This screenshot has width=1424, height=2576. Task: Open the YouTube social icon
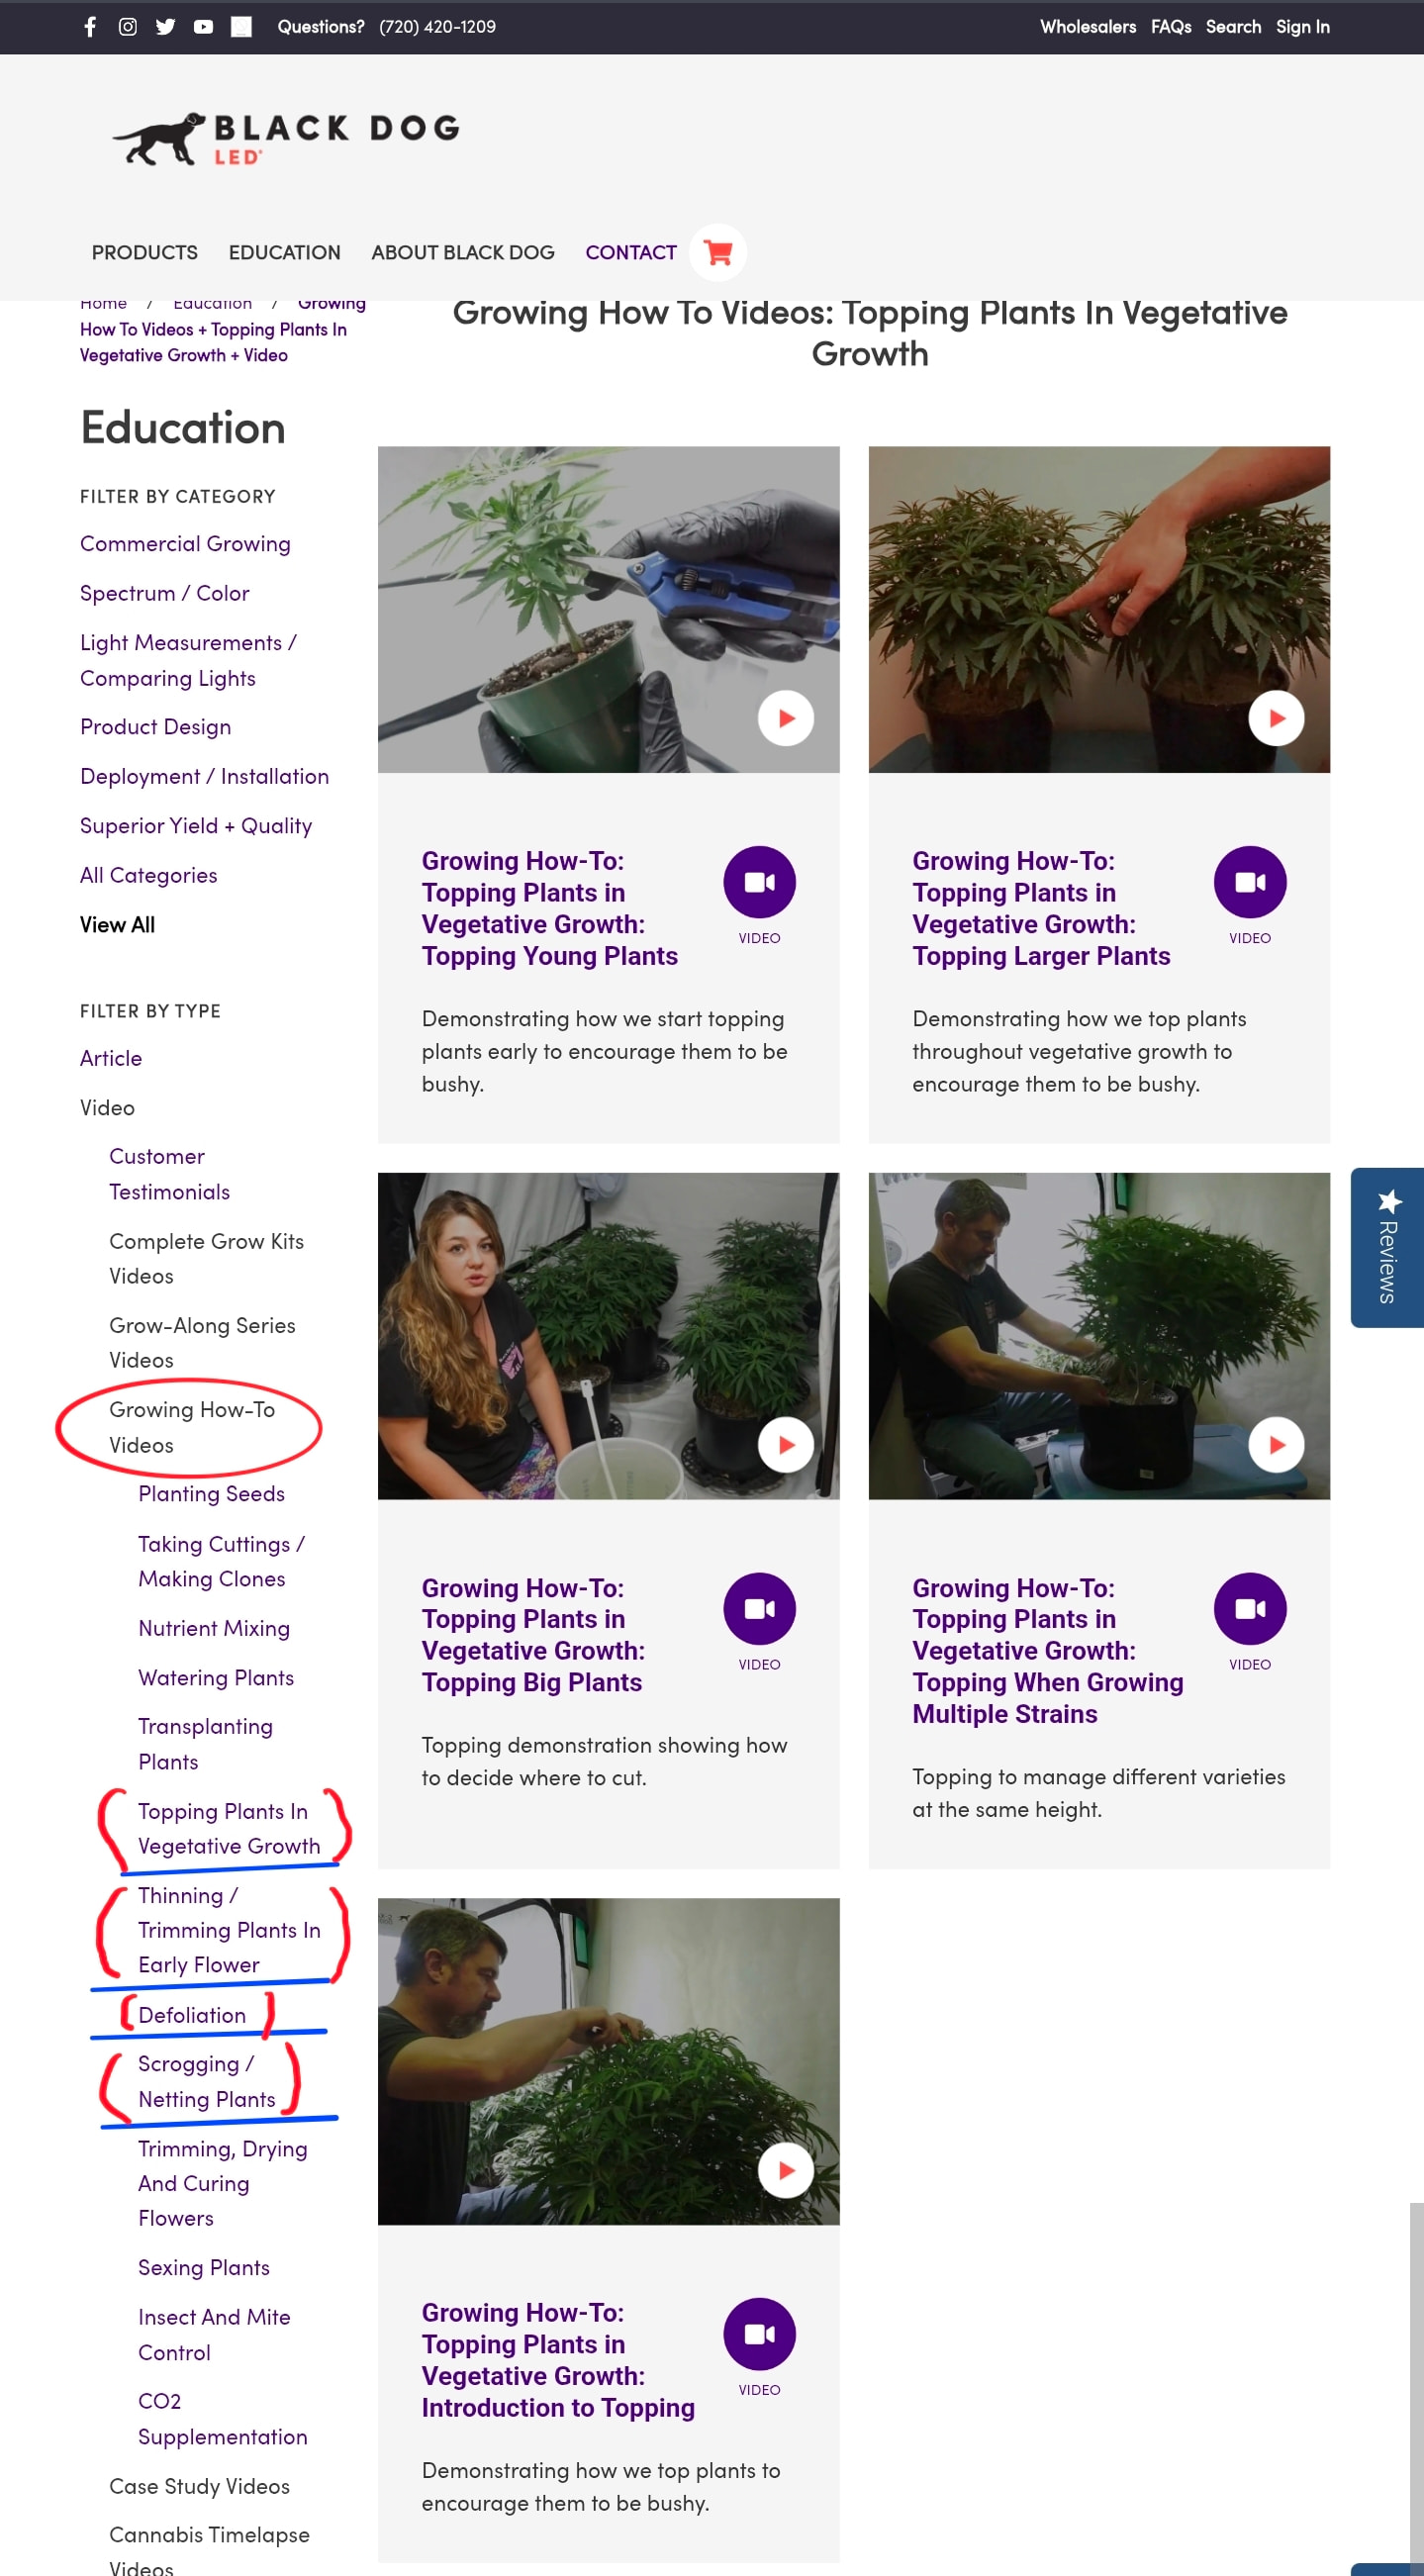tap(203, 27)
